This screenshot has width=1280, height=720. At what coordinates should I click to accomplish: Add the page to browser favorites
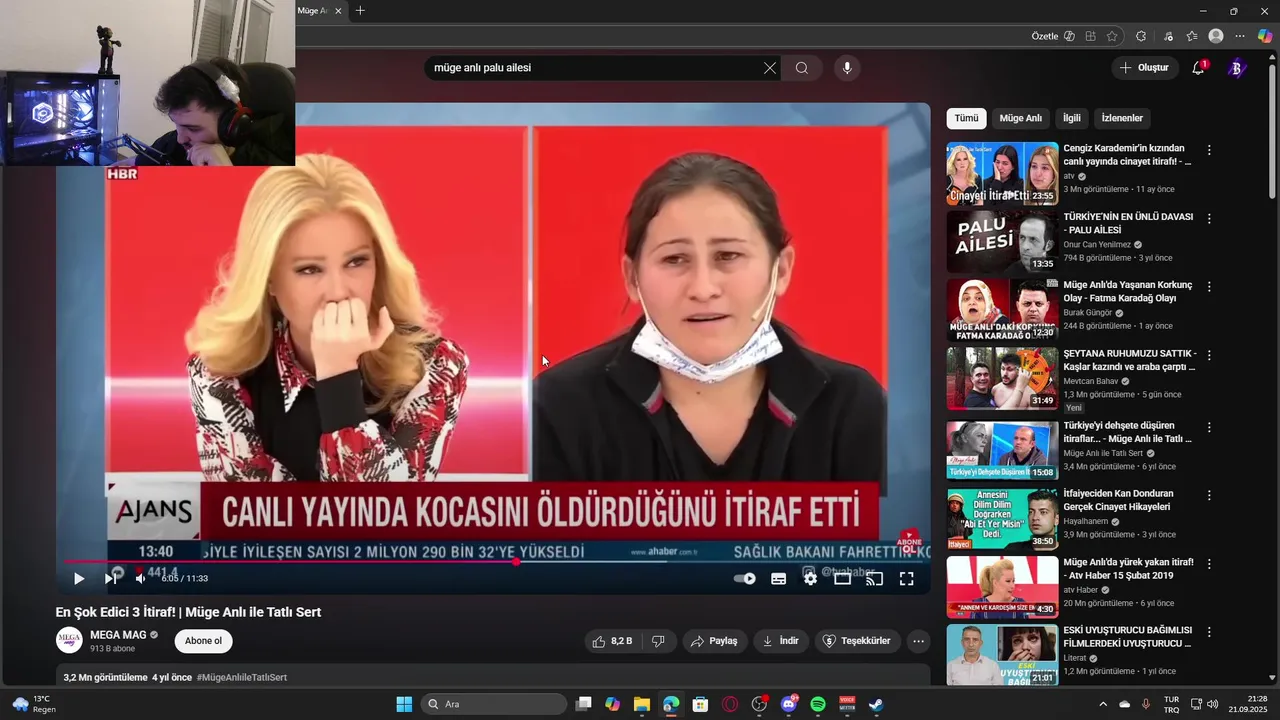[1112, 36]
